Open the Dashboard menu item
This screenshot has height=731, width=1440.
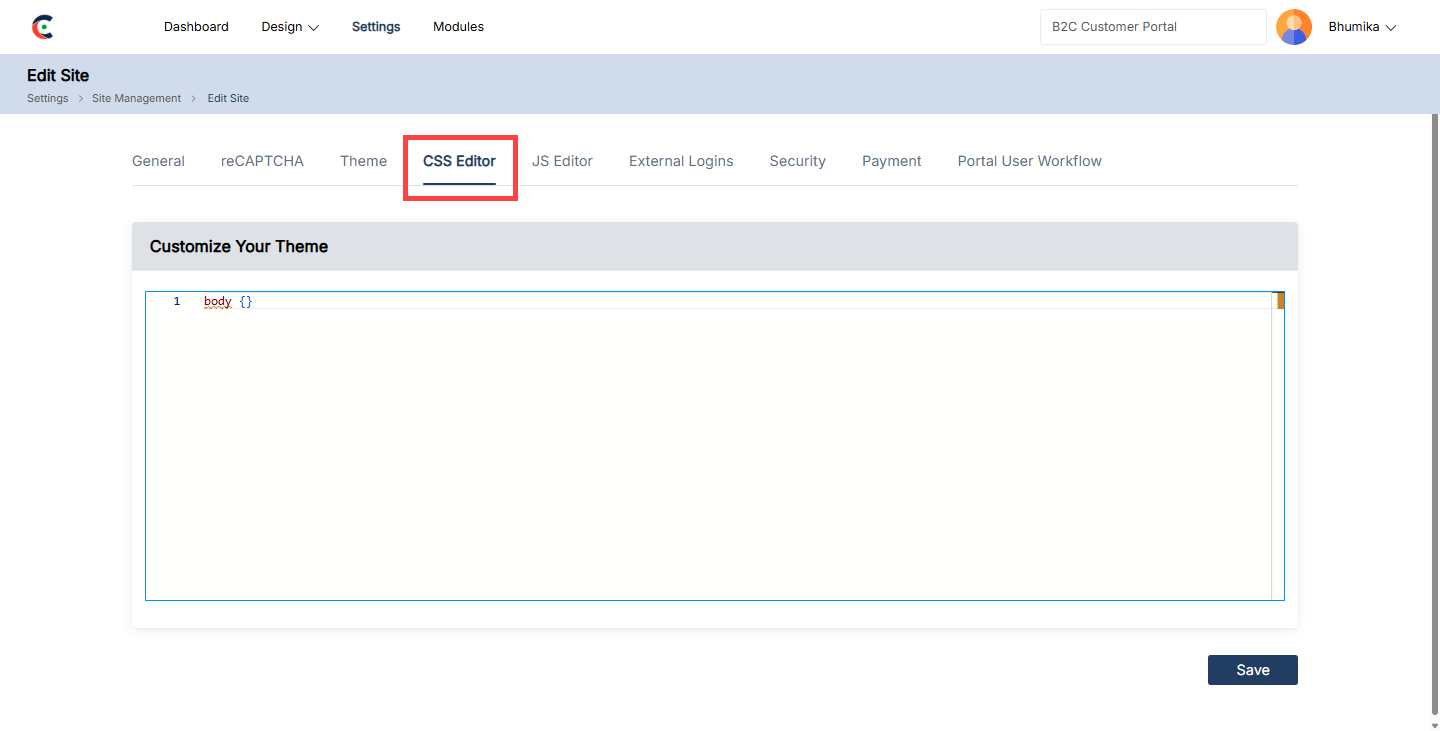[196, 27]
